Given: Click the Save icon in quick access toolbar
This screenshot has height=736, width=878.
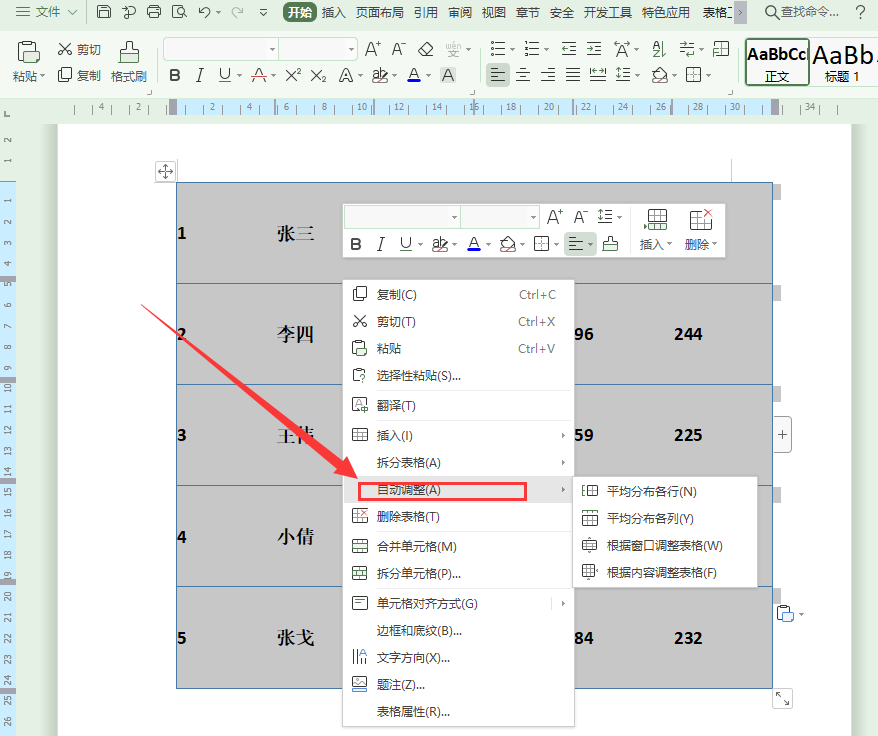Looking at the screenshot, I should (x=104, y=12).
